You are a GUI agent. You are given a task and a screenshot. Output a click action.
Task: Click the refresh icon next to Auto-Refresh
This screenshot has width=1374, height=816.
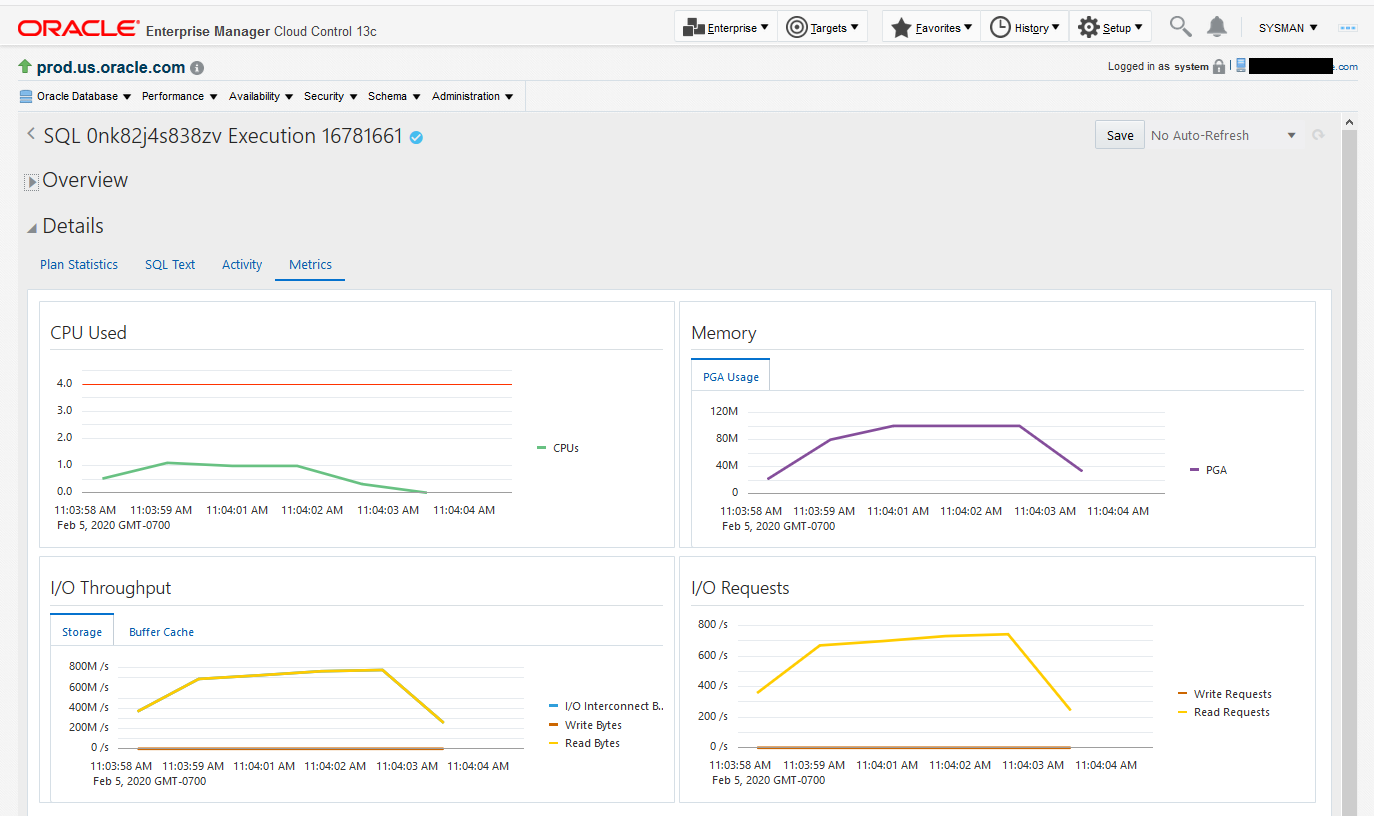pyautogui.click(x=1318, y=135)
